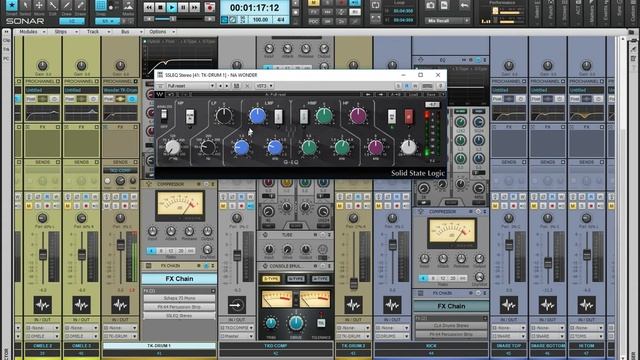640x360 pixels.
Task: Pause the transport
Action: click(183, 7)
